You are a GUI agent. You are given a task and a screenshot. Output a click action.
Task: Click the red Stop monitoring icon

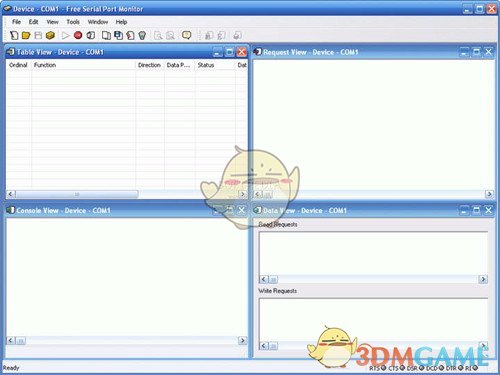(x=78, y=35)
